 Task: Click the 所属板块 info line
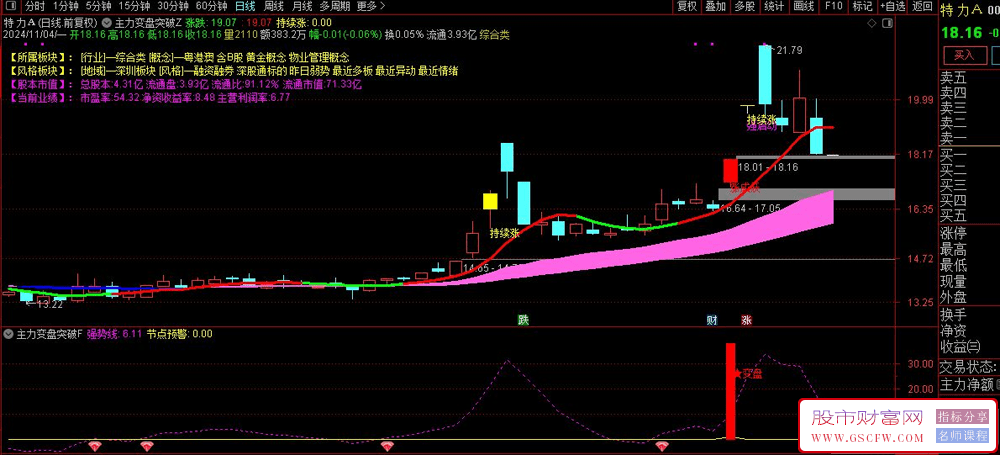point(180,57)
